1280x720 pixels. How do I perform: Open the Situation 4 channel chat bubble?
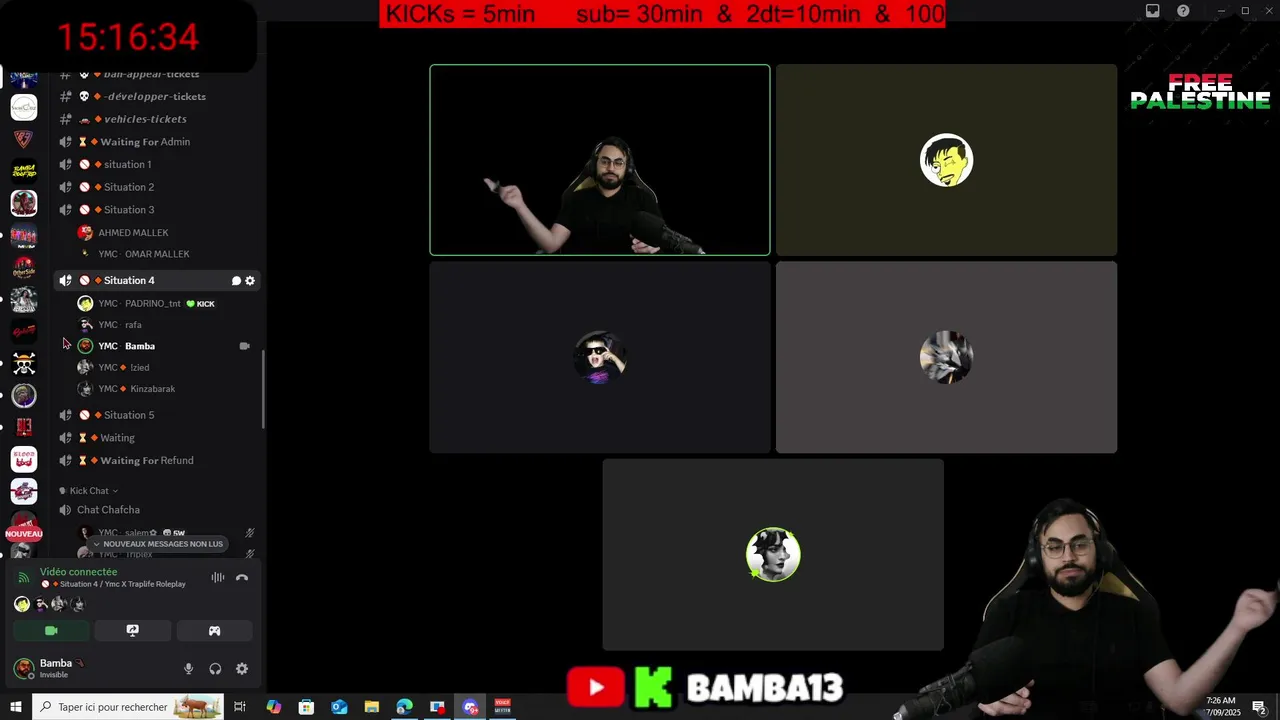point(236,281)
